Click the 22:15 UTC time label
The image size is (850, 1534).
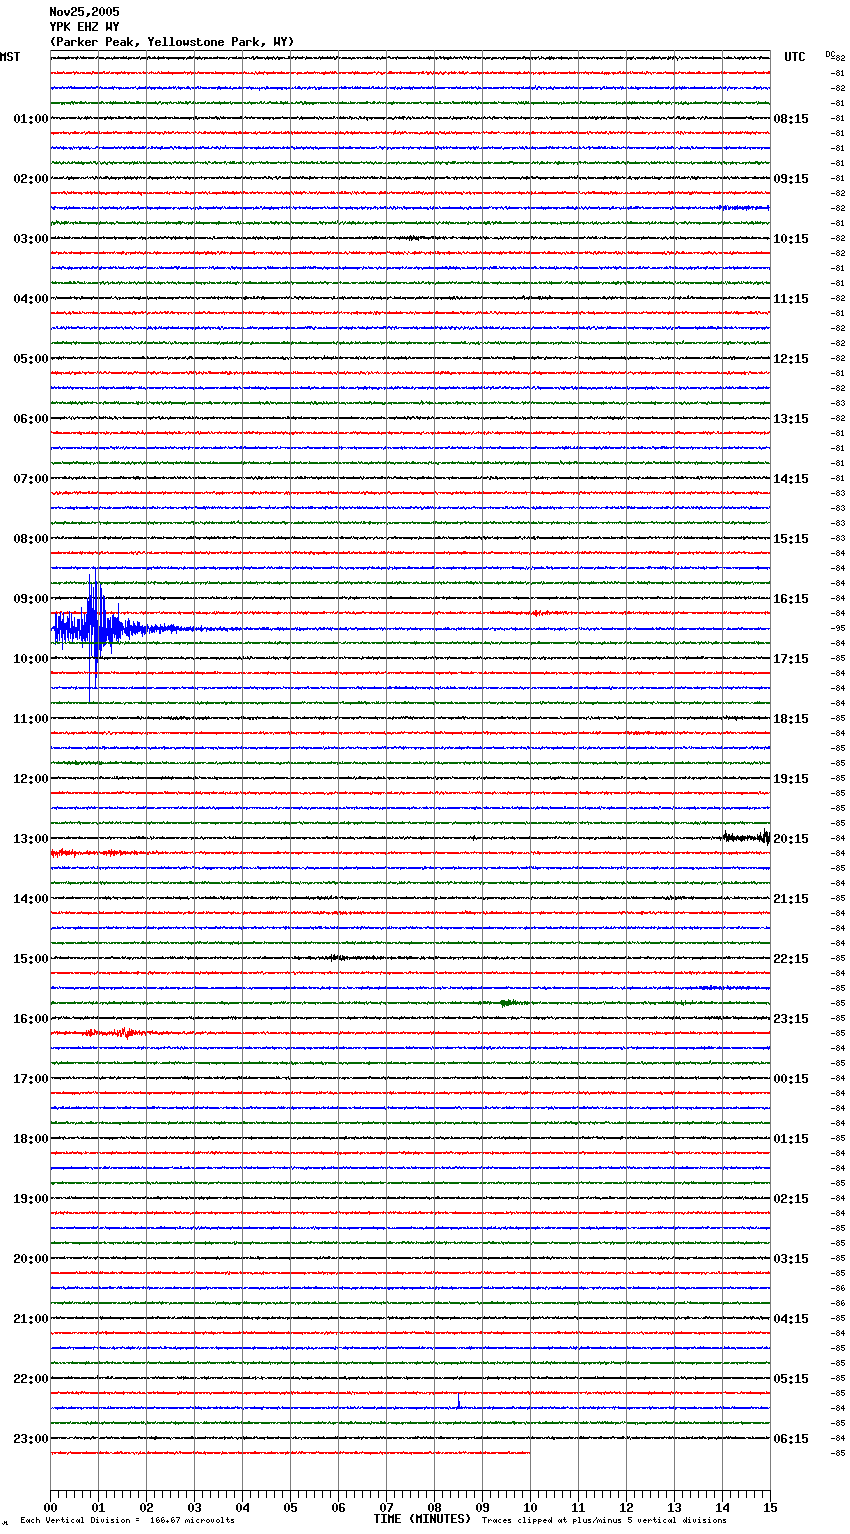click(x=791, y=959)
